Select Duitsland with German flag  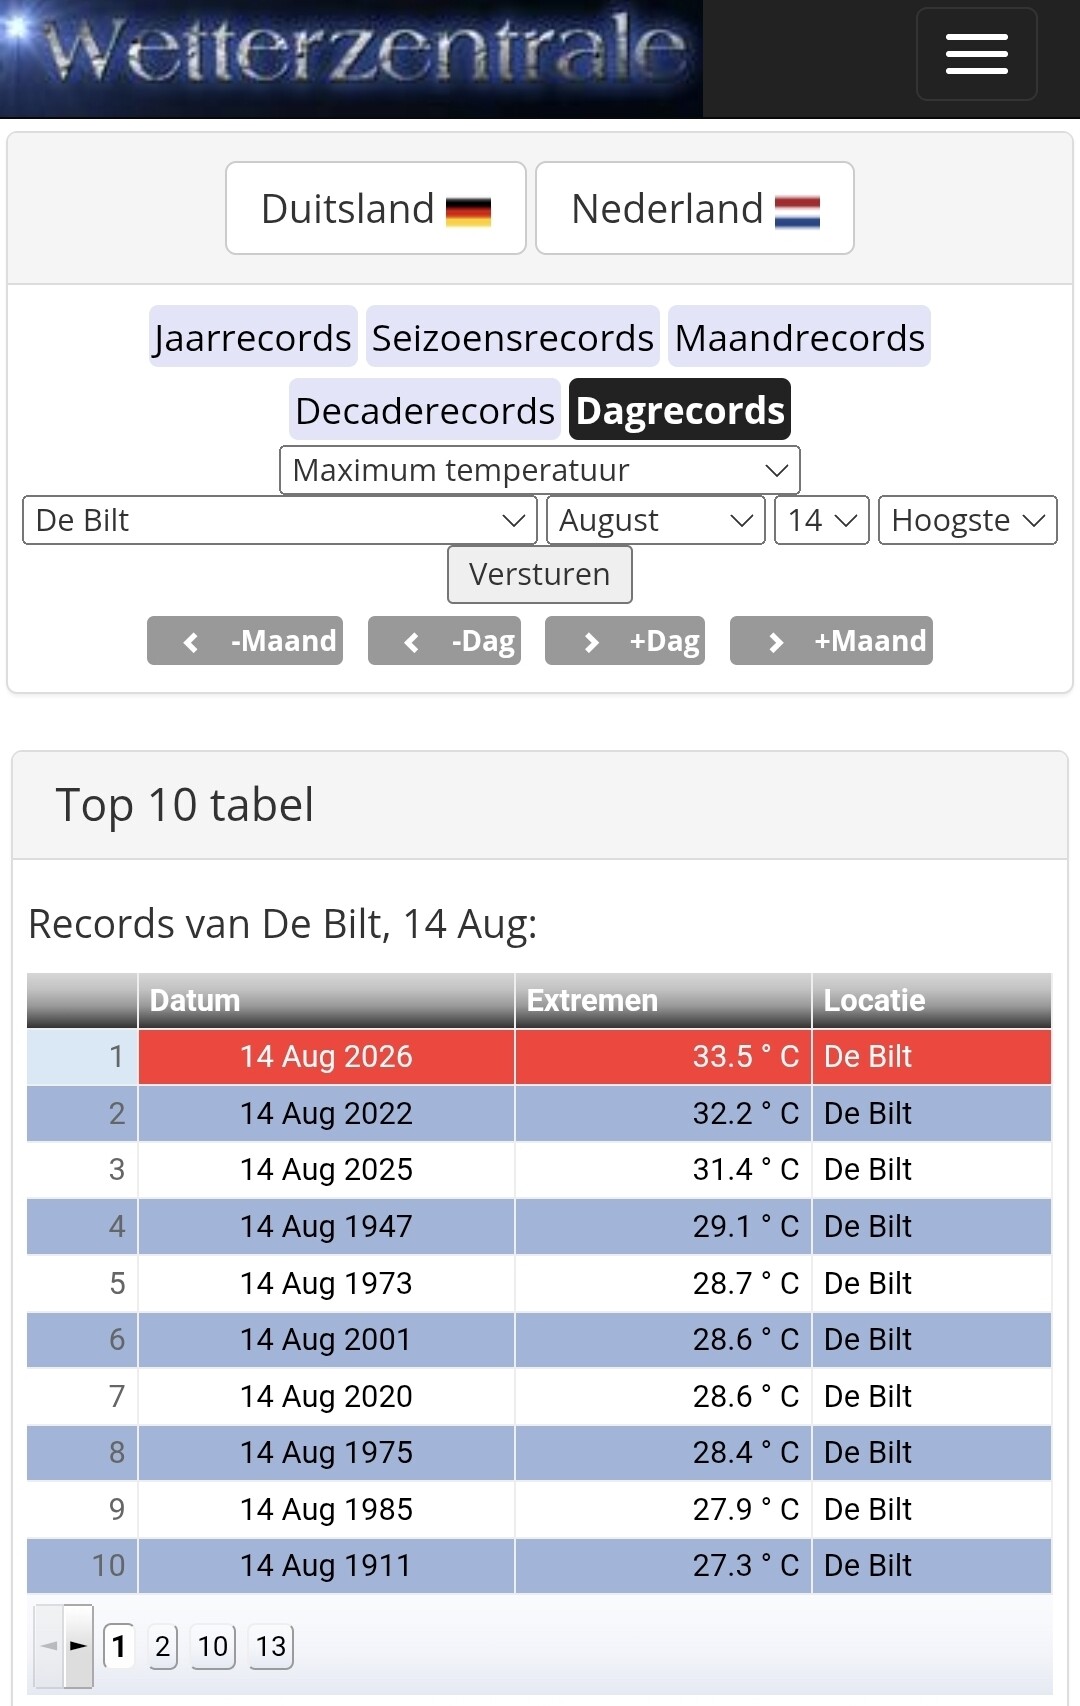(376, 208)
